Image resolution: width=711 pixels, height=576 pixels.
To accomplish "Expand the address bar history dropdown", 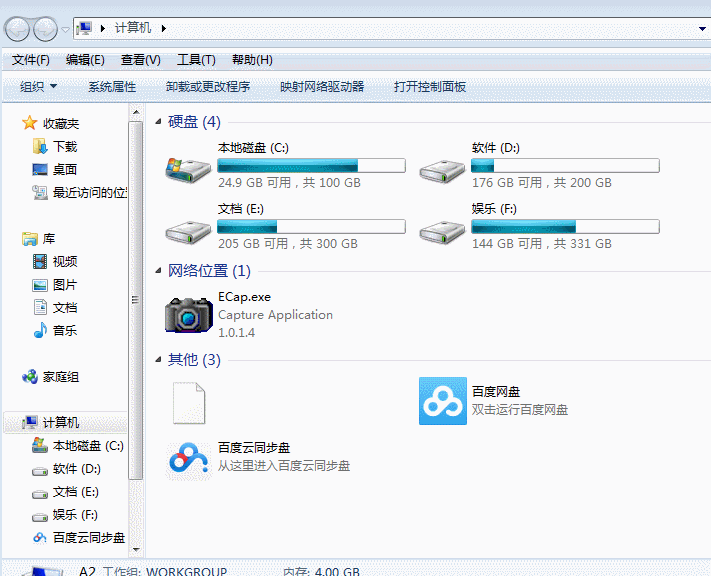I will [x=702, y=29].
